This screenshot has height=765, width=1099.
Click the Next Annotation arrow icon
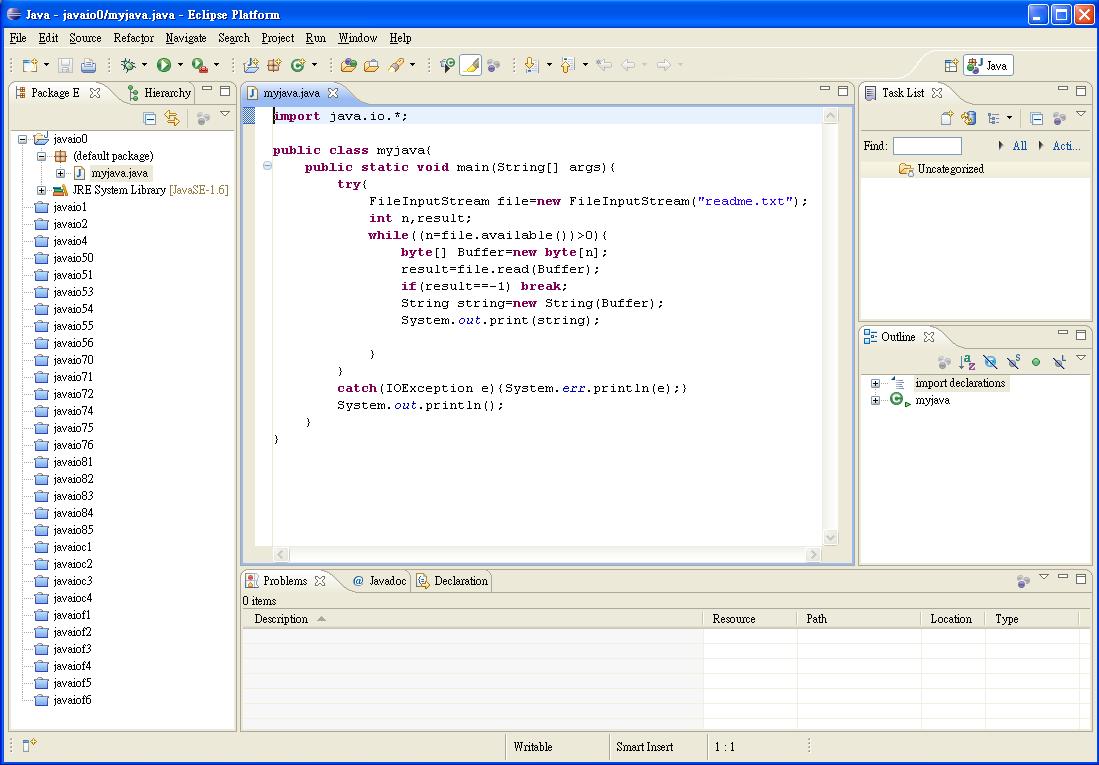click(531, 65)
